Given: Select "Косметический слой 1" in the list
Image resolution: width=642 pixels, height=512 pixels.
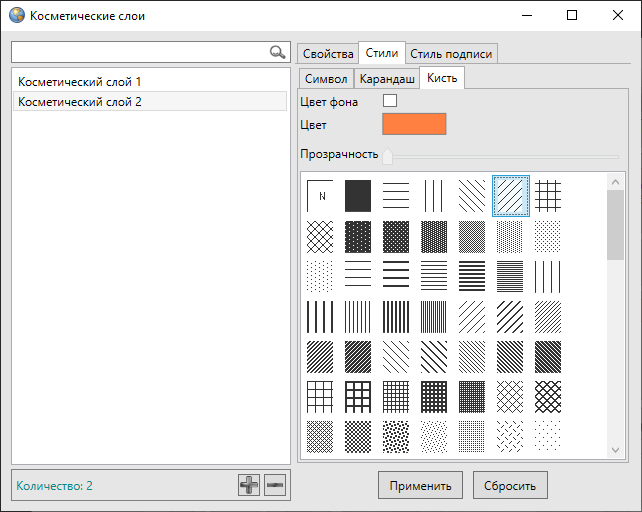Looking at the screenshot, I should pyautogui.click(x=80, y=82).
